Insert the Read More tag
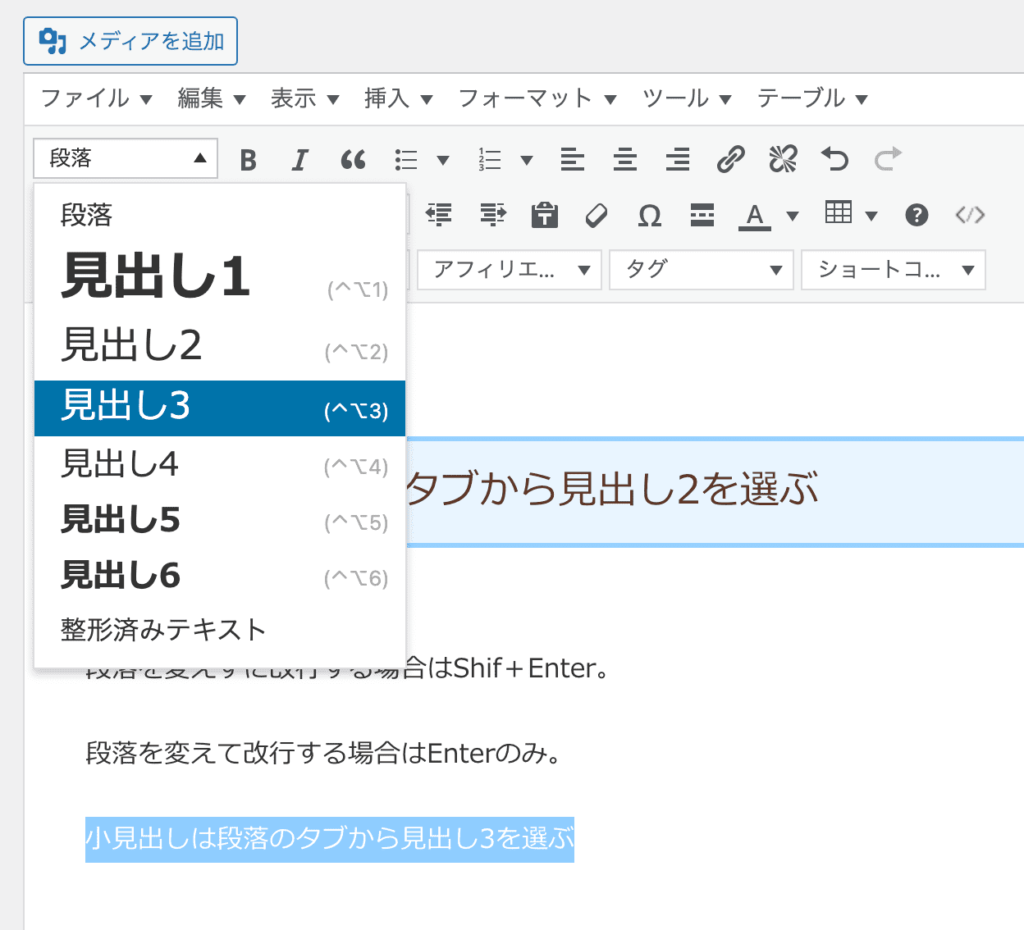The width and height of the screenshot is (1024, 930). 701,214
